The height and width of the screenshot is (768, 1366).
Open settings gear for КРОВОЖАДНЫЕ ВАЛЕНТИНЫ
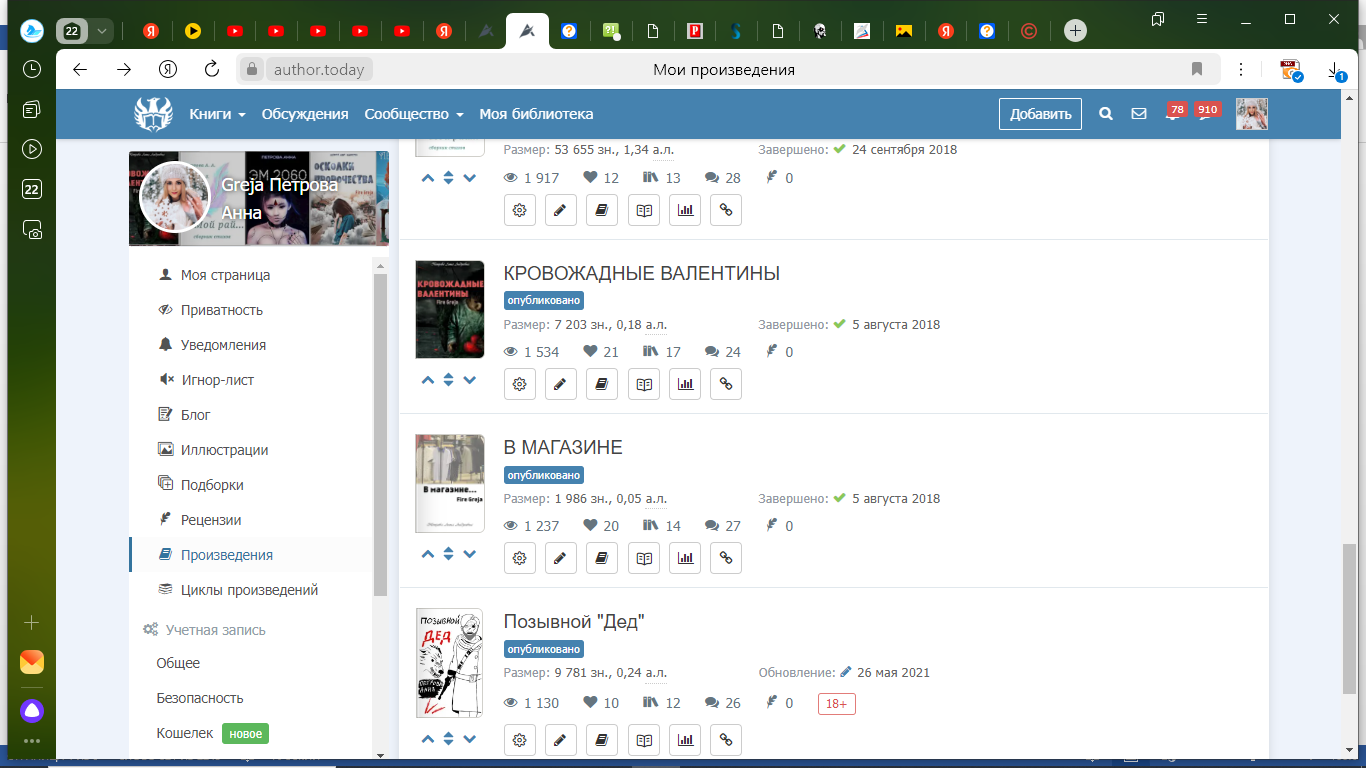(x=520, y=384)
